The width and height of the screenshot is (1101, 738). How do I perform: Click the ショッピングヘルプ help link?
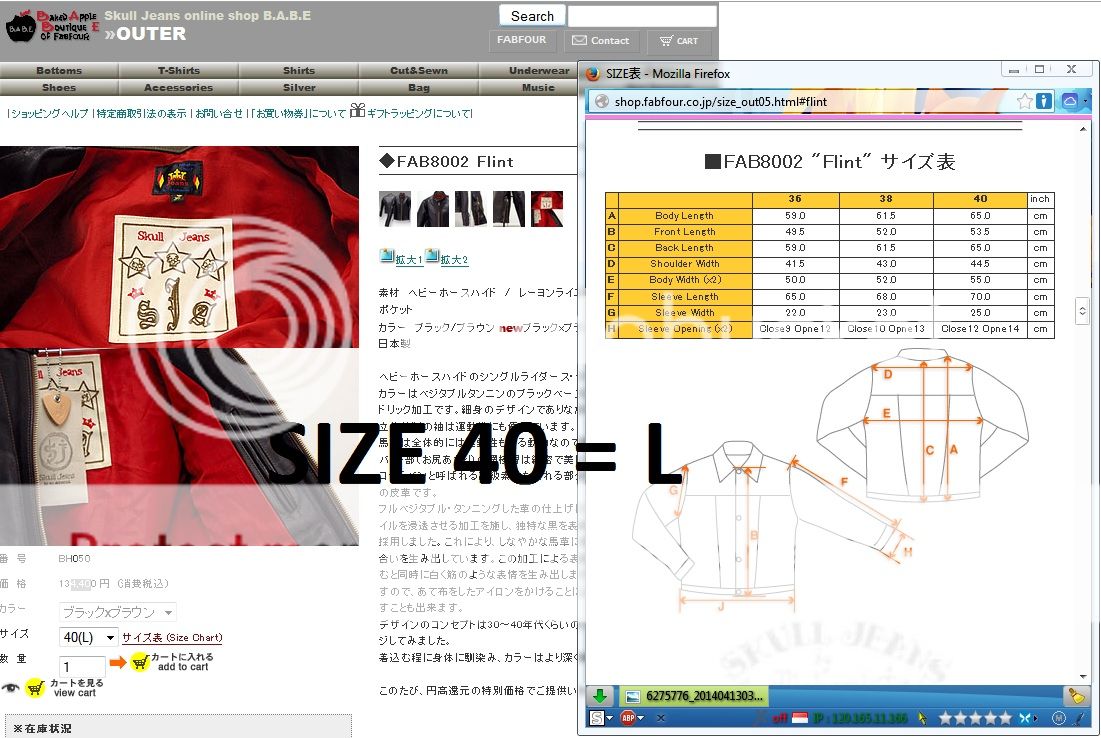pos(50,113)
